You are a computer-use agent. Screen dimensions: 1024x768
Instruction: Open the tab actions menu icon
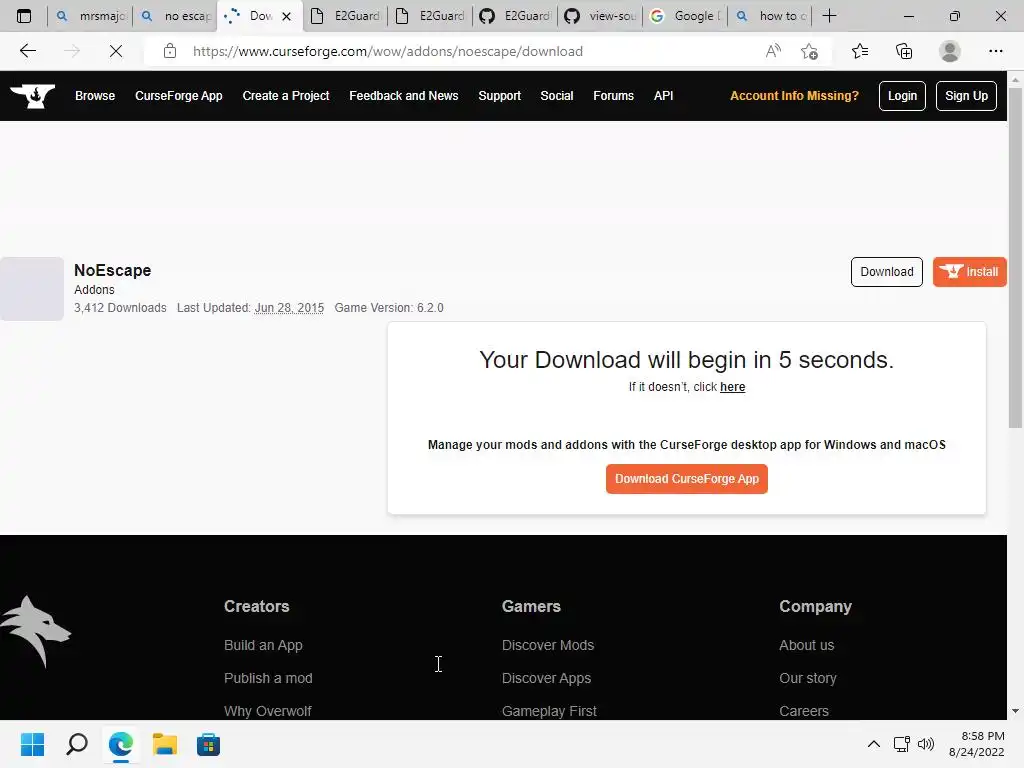(24, 16)
